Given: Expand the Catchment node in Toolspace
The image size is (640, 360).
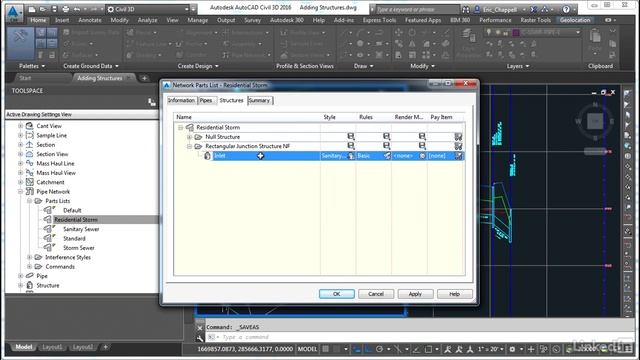Looking at the screenshot, I should click(20, 182).
